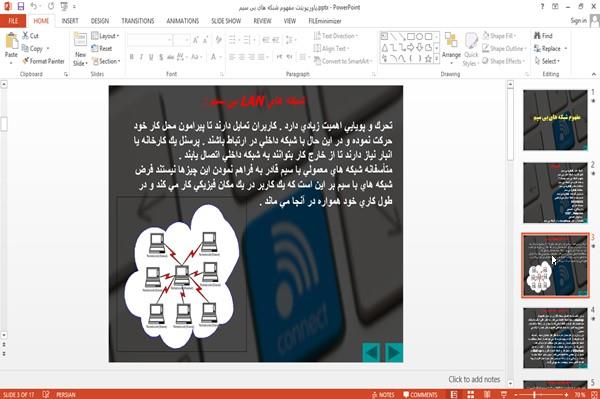The image size is (600, 399).
Task: Click zoom percentage 70% button
Action: coord(579,395)
